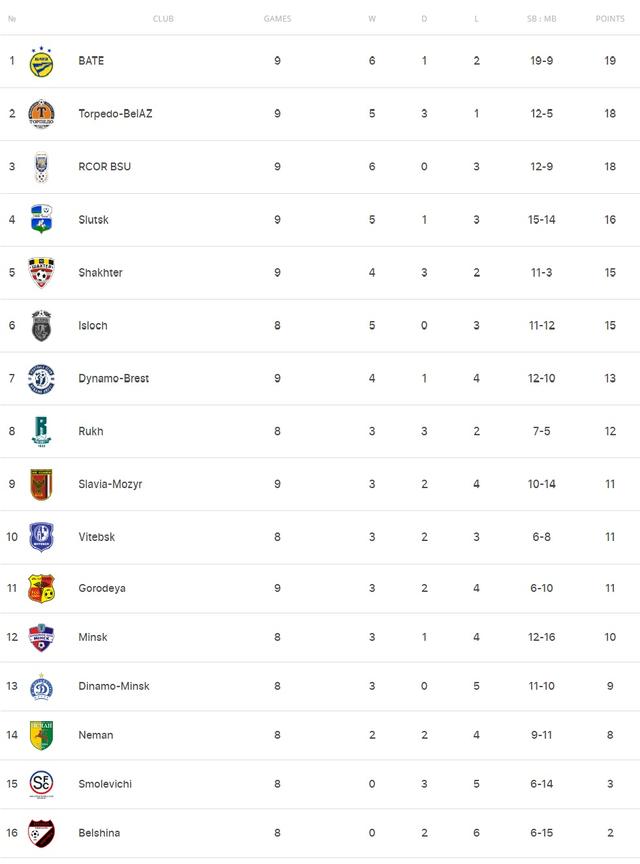
Task: Click the Vitebsk blue shield logo
Action: point(41,537)
